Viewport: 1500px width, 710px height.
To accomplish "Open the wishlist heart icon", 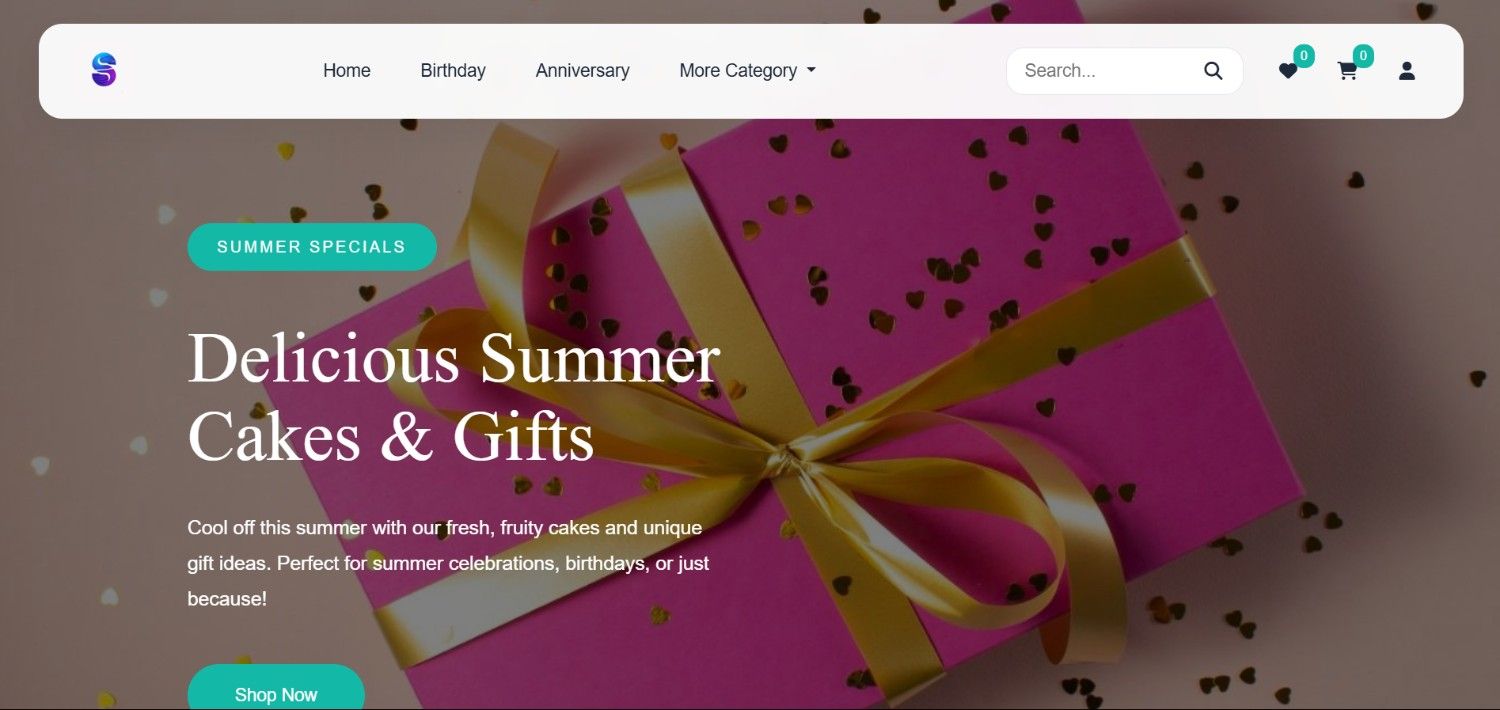I will tap(1288, 71).
